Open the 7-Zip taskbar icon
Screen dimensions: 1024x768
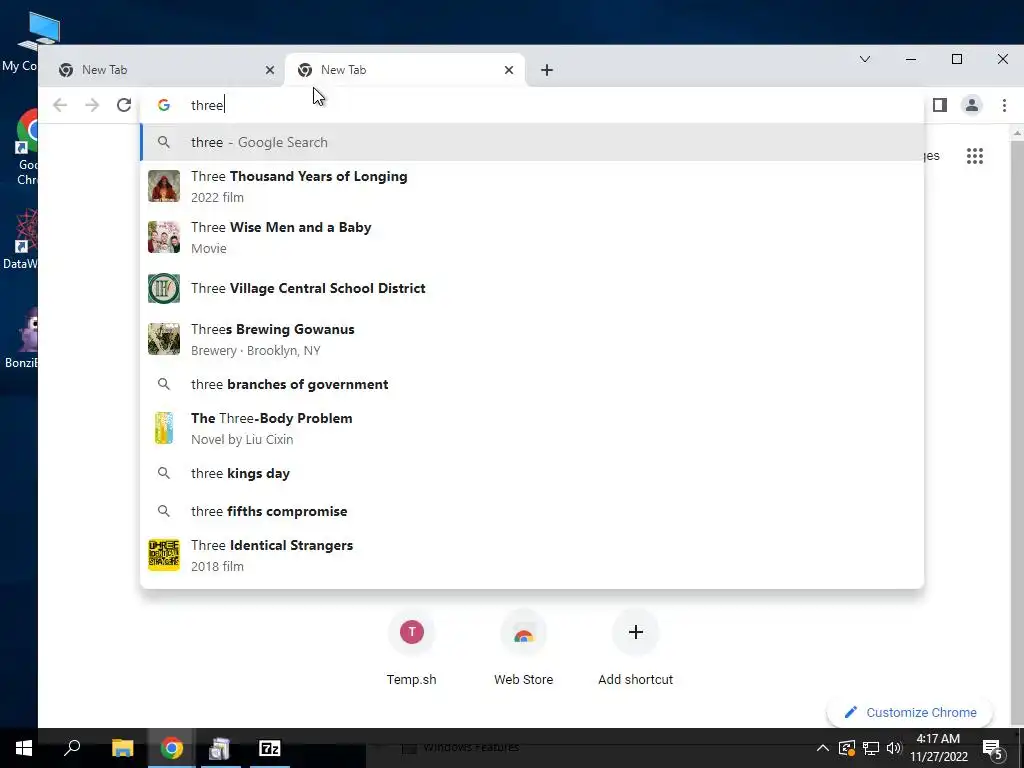click(x=270, y=748)
